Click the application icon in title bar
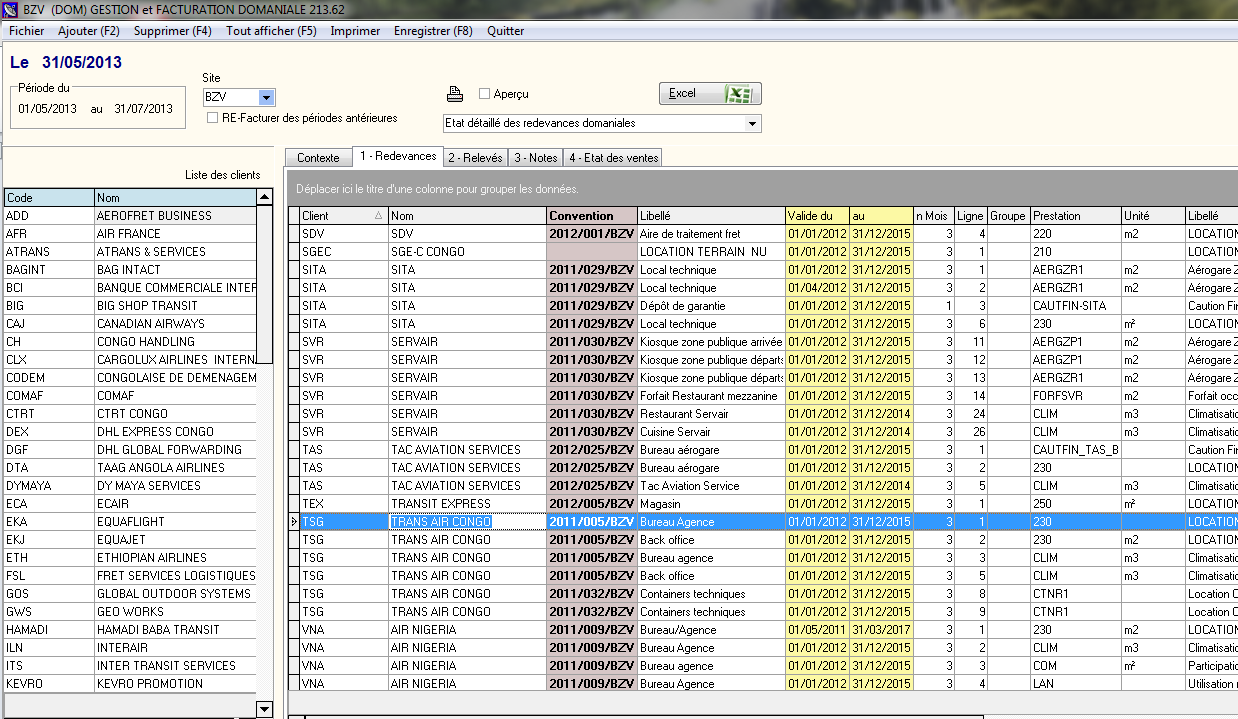 [10, 9]
